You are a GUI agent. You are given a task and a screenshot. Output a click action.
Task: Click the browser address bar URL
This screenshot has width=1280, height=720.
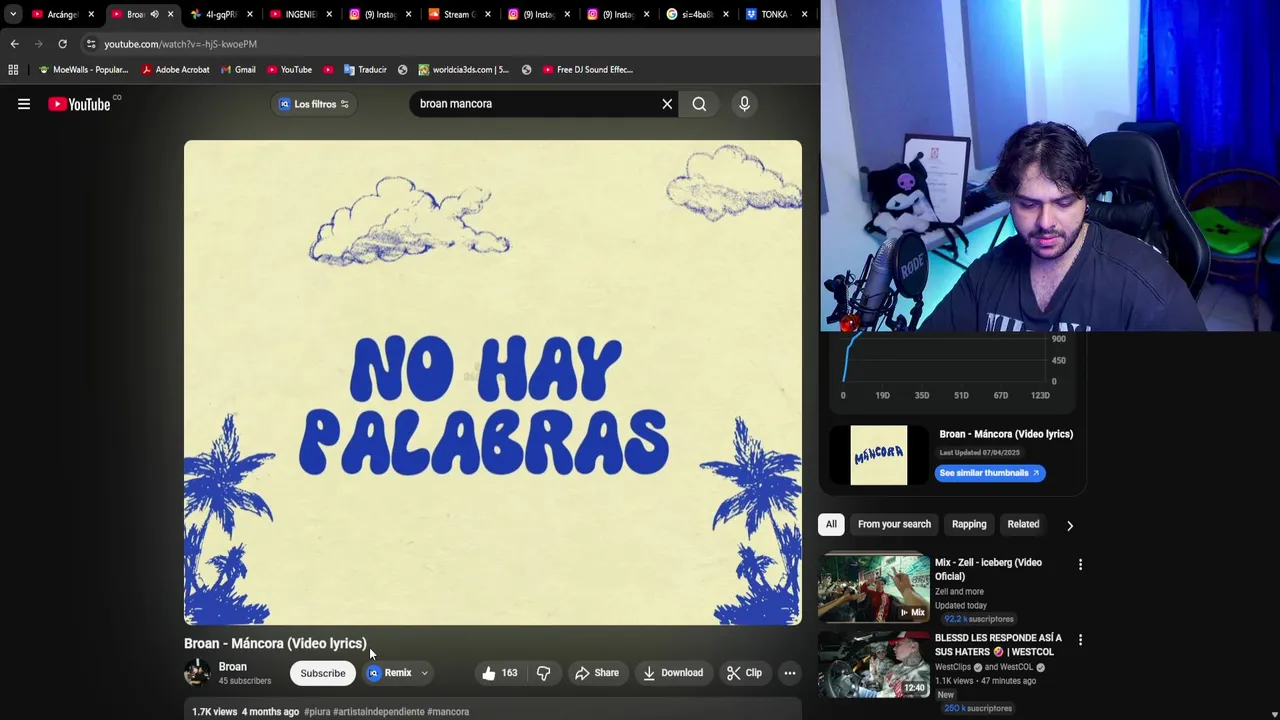point(180,44)
